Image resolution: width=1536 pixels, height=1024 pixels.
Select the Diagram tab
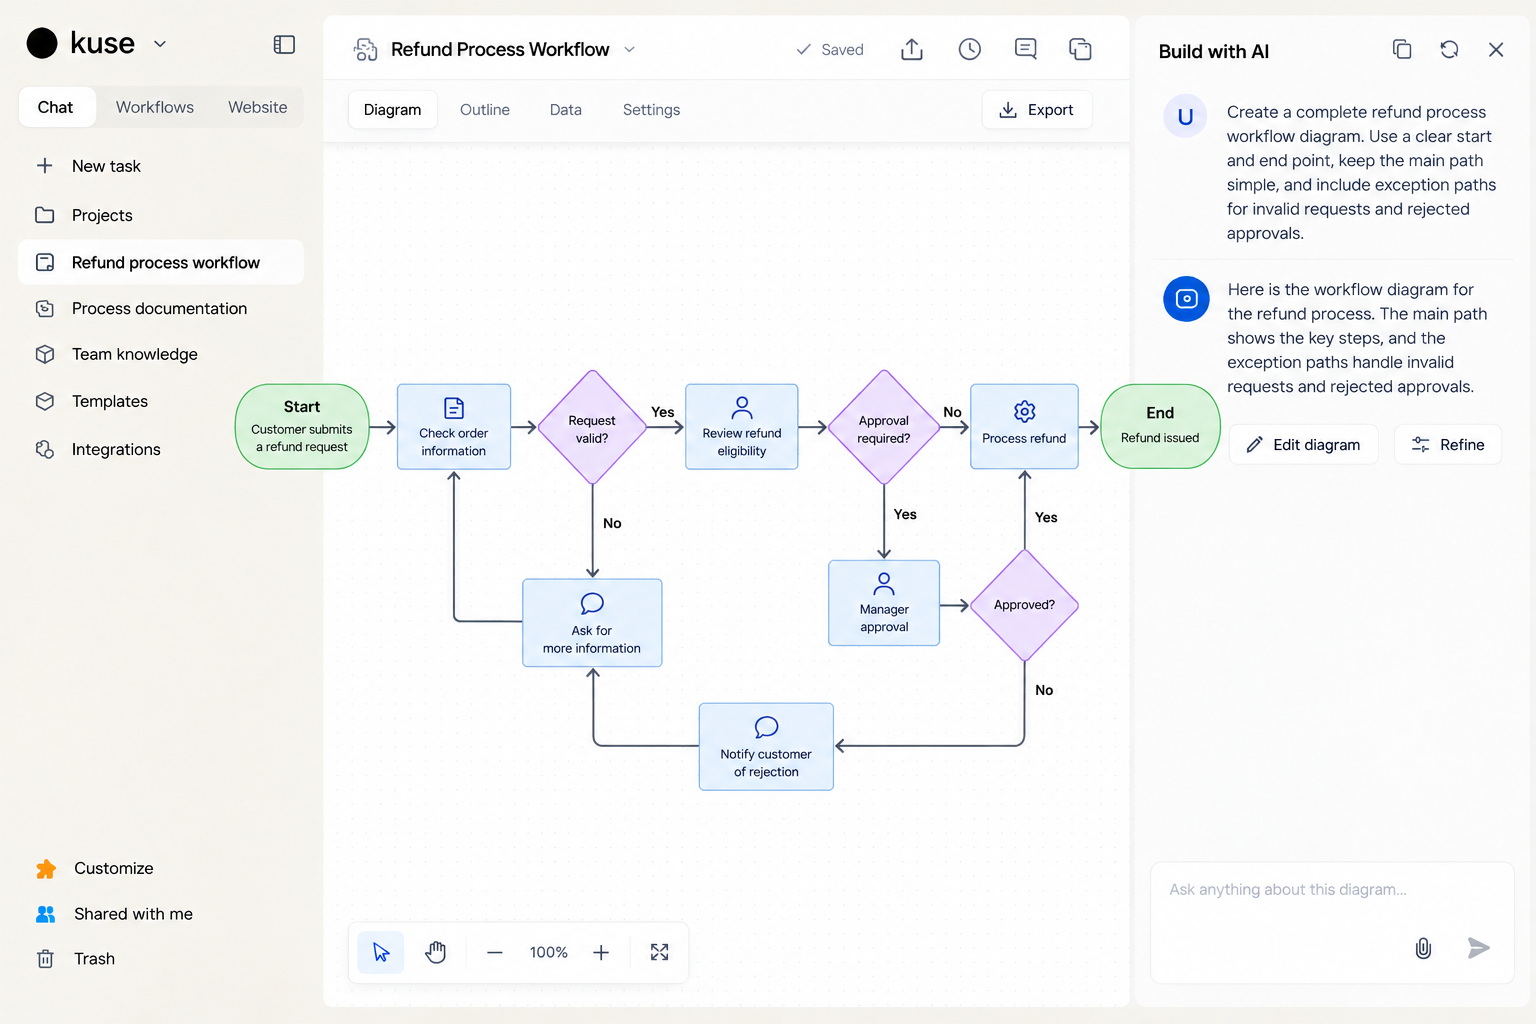(392, 109)
